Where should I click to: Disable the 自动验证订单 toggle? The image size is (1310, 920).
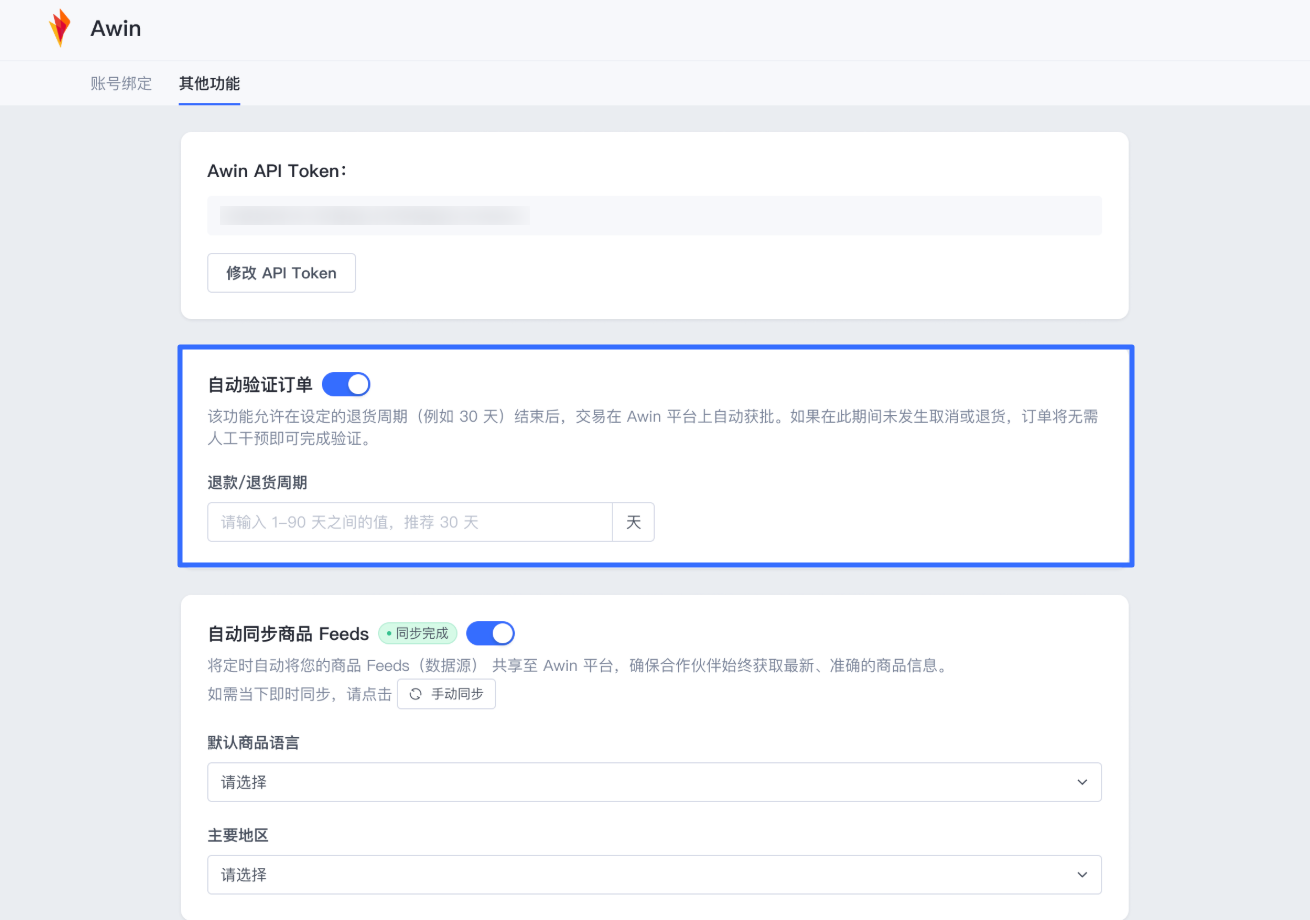(x=346, y=384)
